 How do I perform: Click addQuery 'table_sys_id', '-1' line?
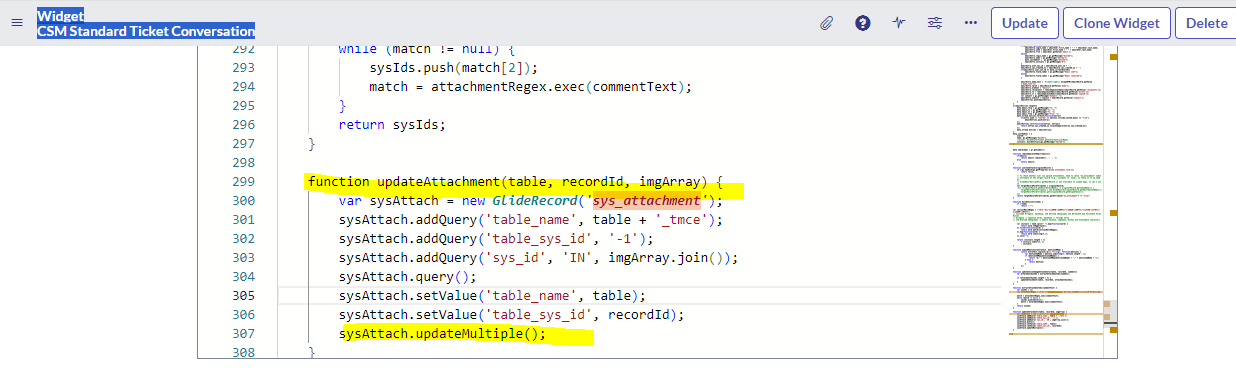point(496,239)
